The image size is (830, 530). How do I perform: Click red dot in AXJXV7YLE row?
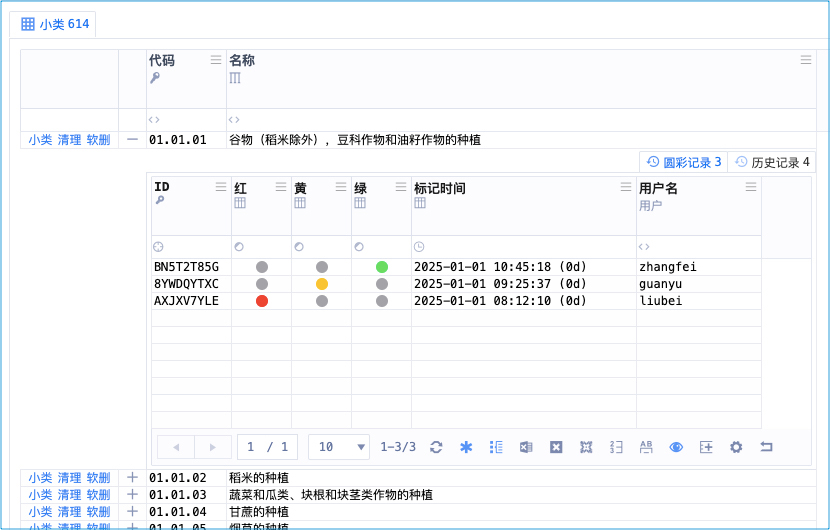pos(262,301)
